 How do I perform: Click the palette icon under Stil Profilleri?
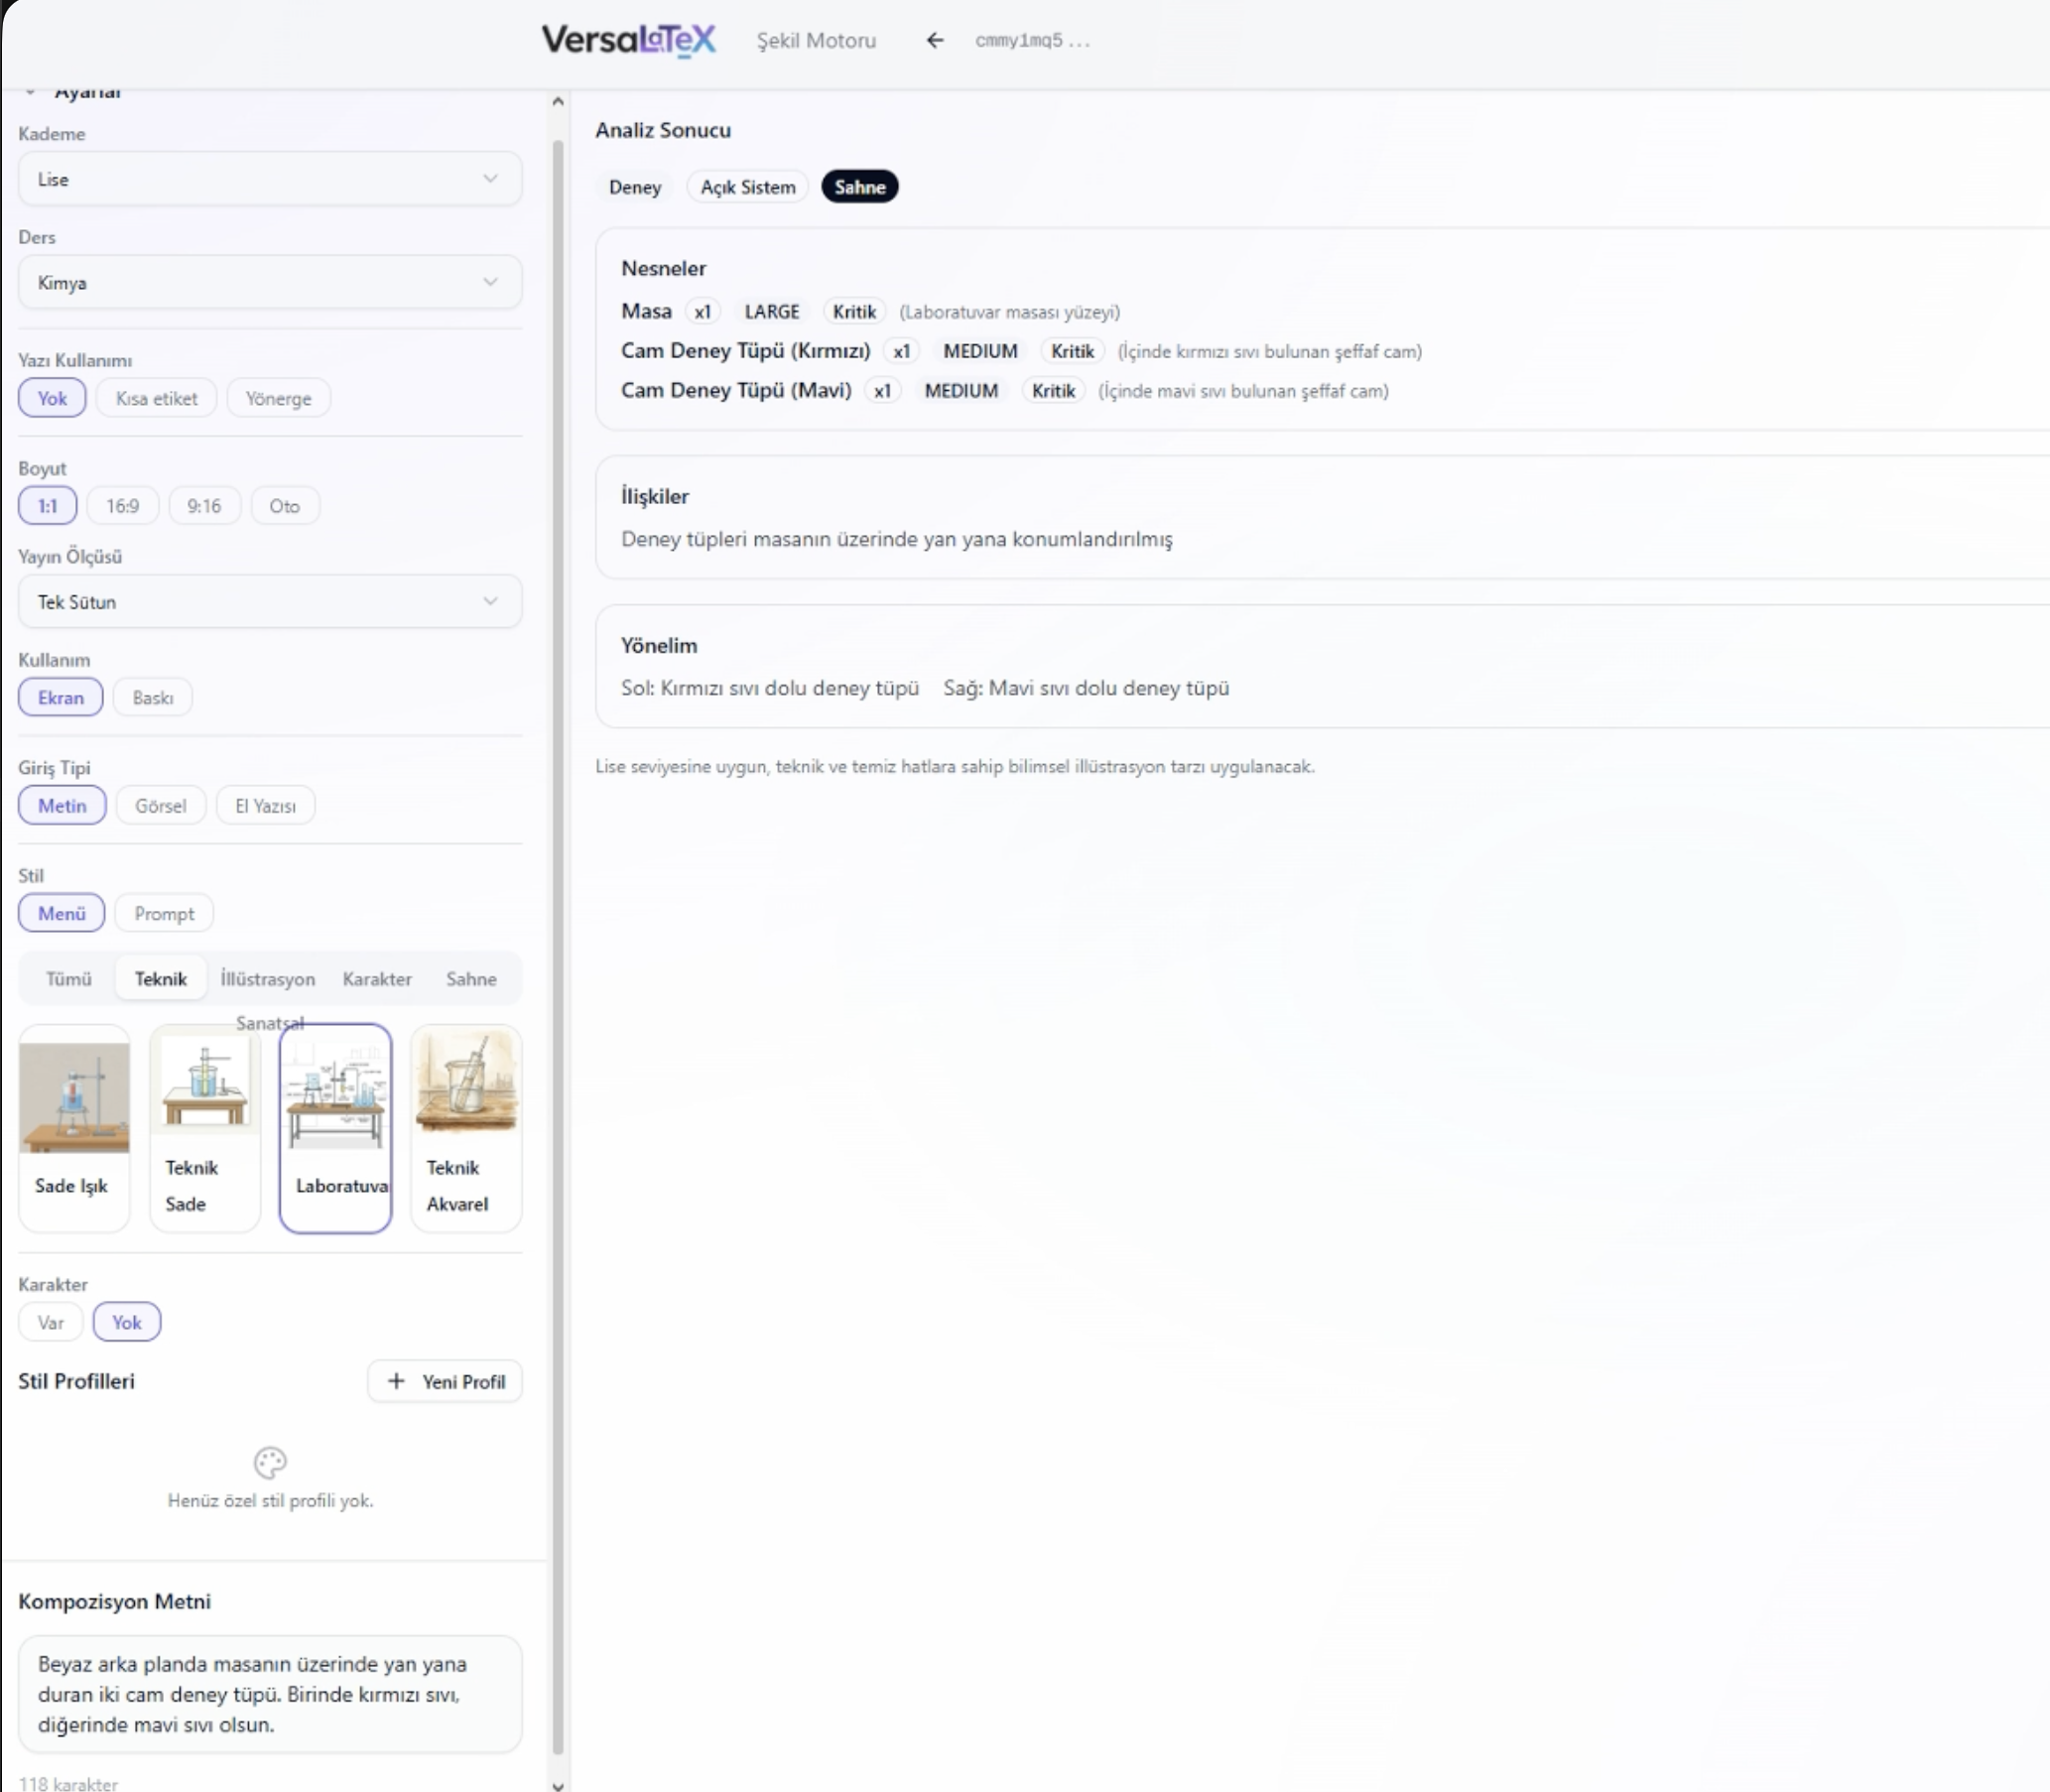[x=270, y=1462]
